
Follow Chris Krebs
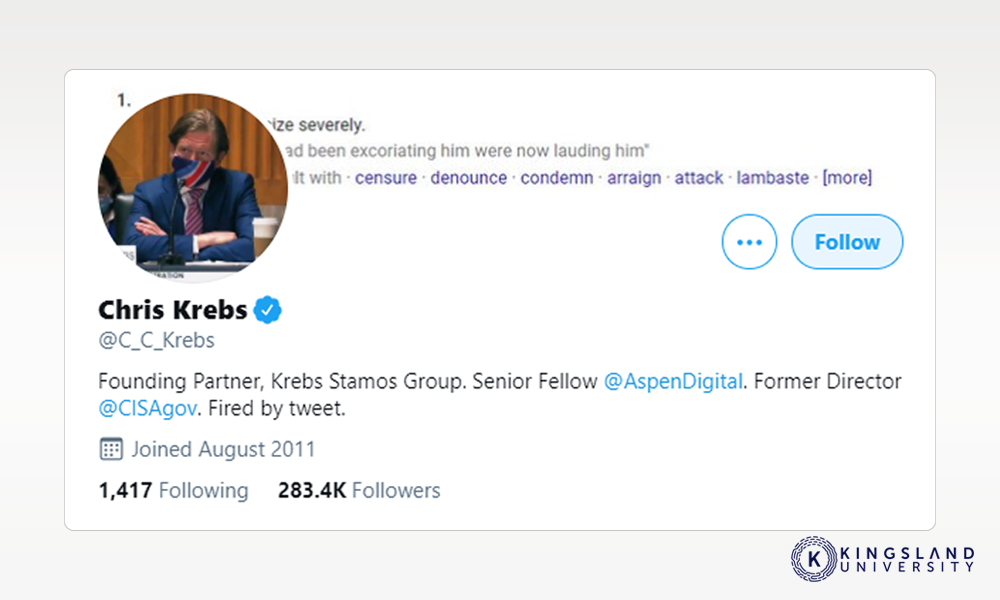tap(847, 242)
